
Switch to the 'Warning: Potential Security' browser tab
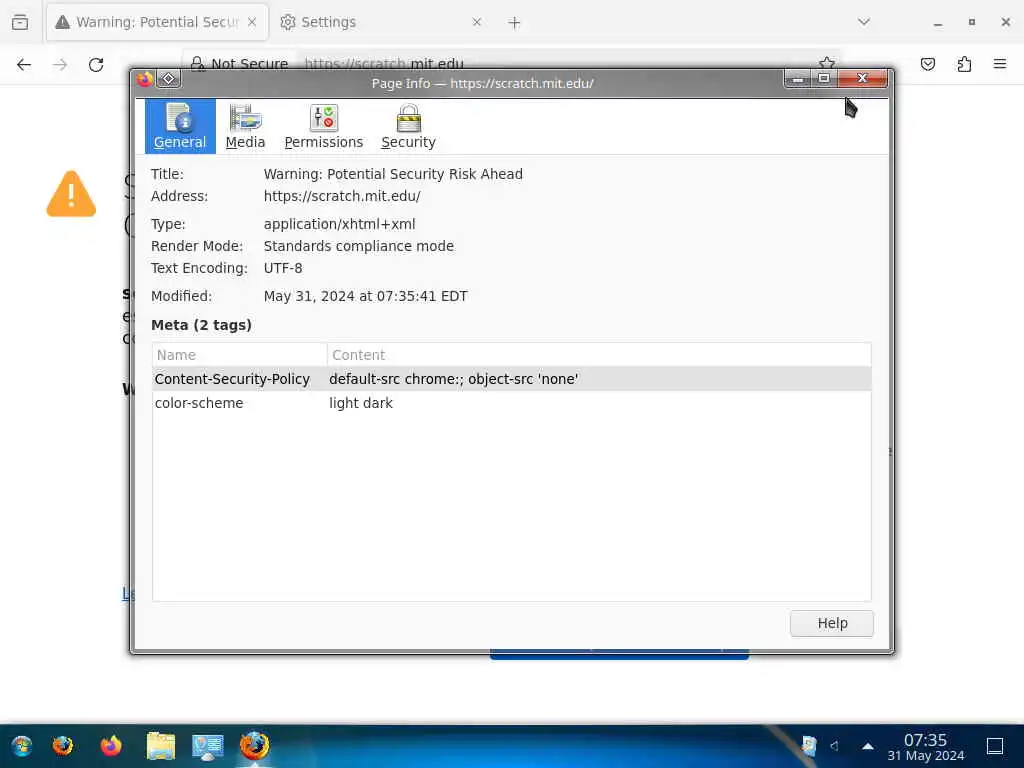[157, 22]
